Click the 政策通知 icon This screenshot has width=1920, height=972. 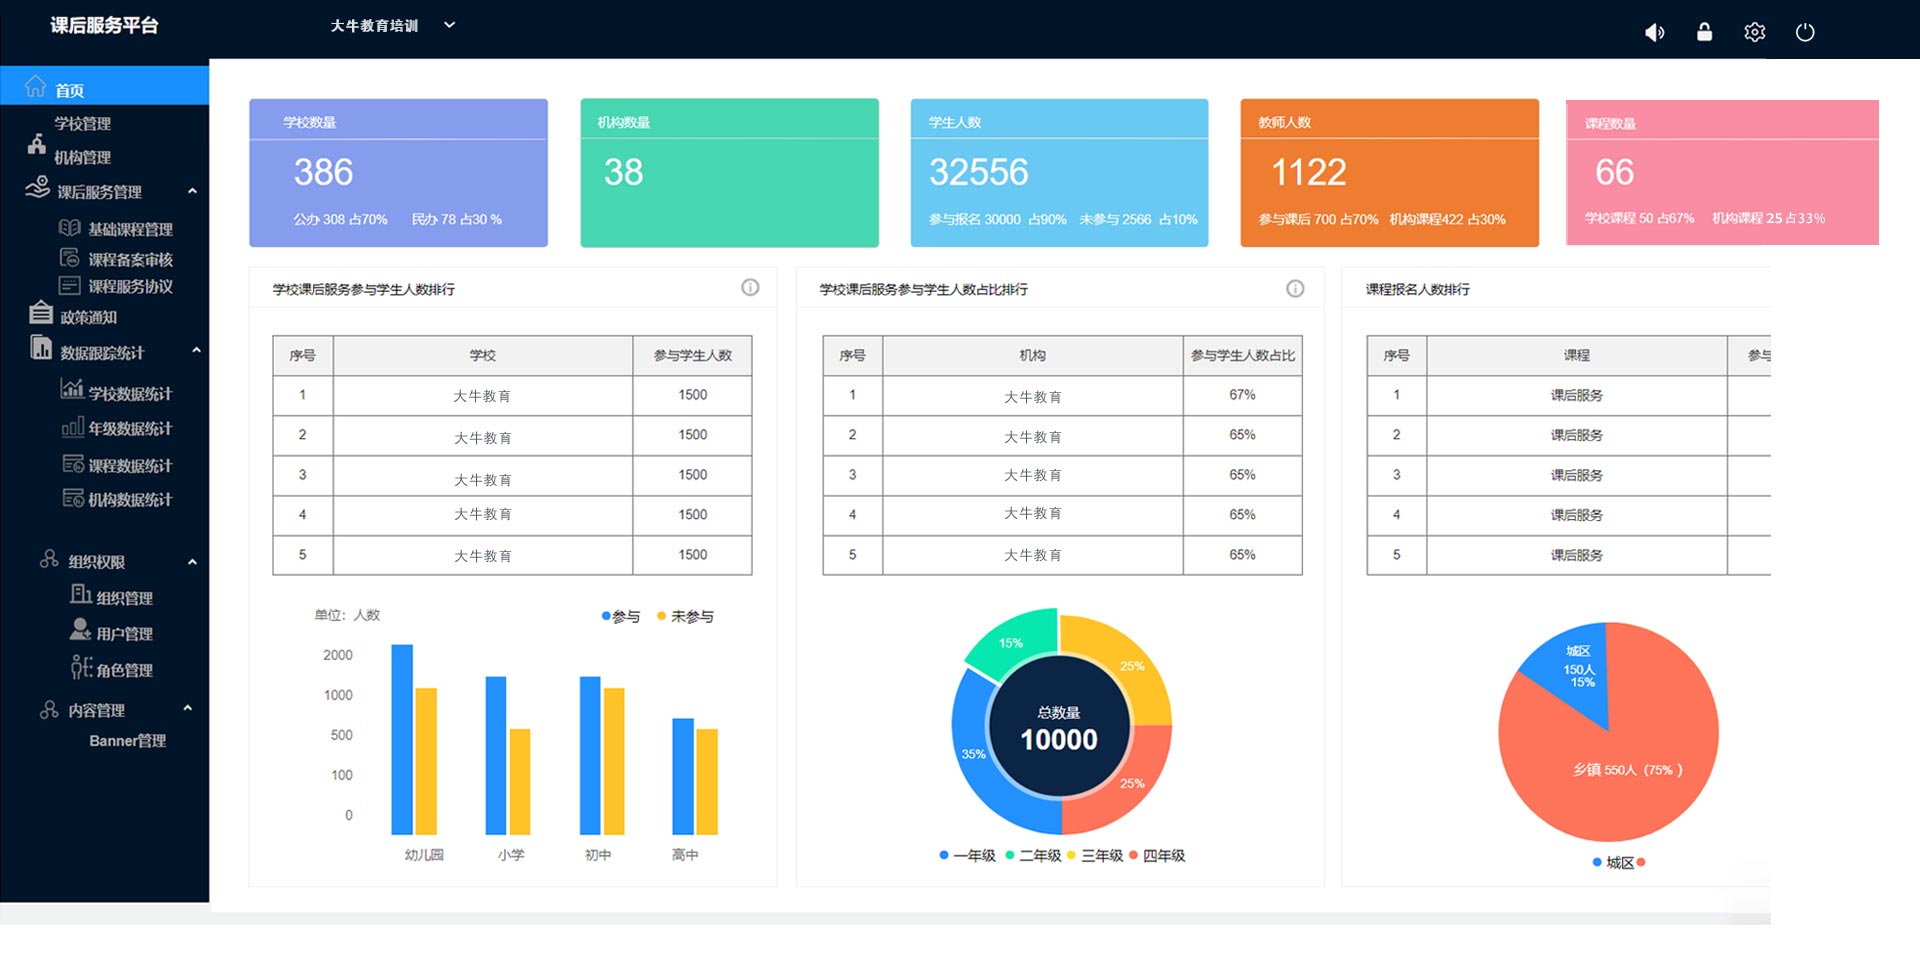click(41, 313)
